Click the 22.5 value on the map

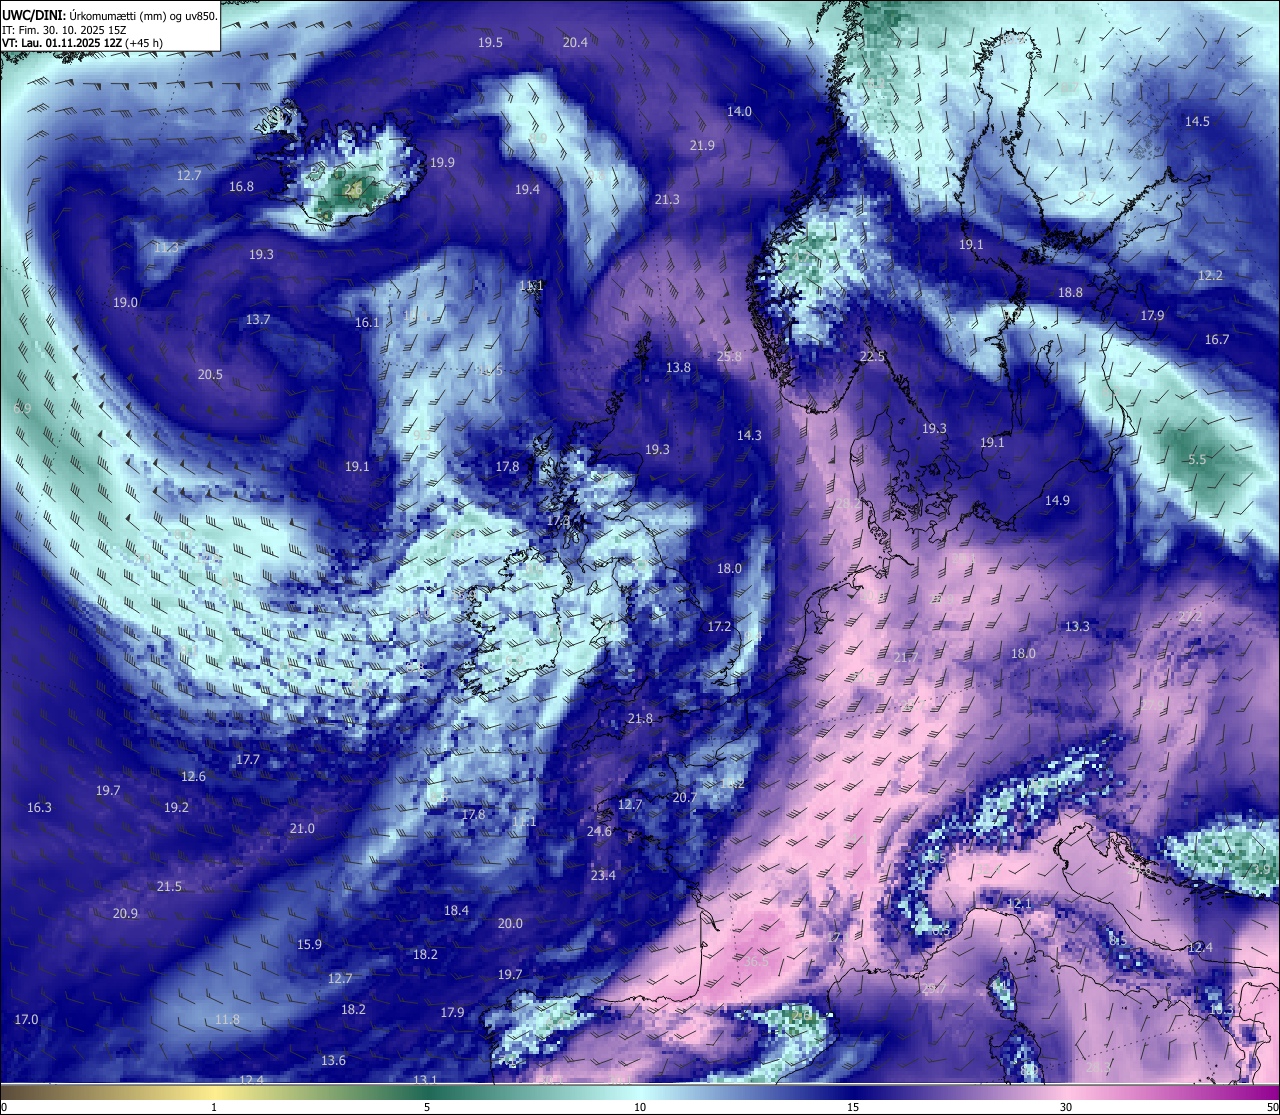point(872,357)
